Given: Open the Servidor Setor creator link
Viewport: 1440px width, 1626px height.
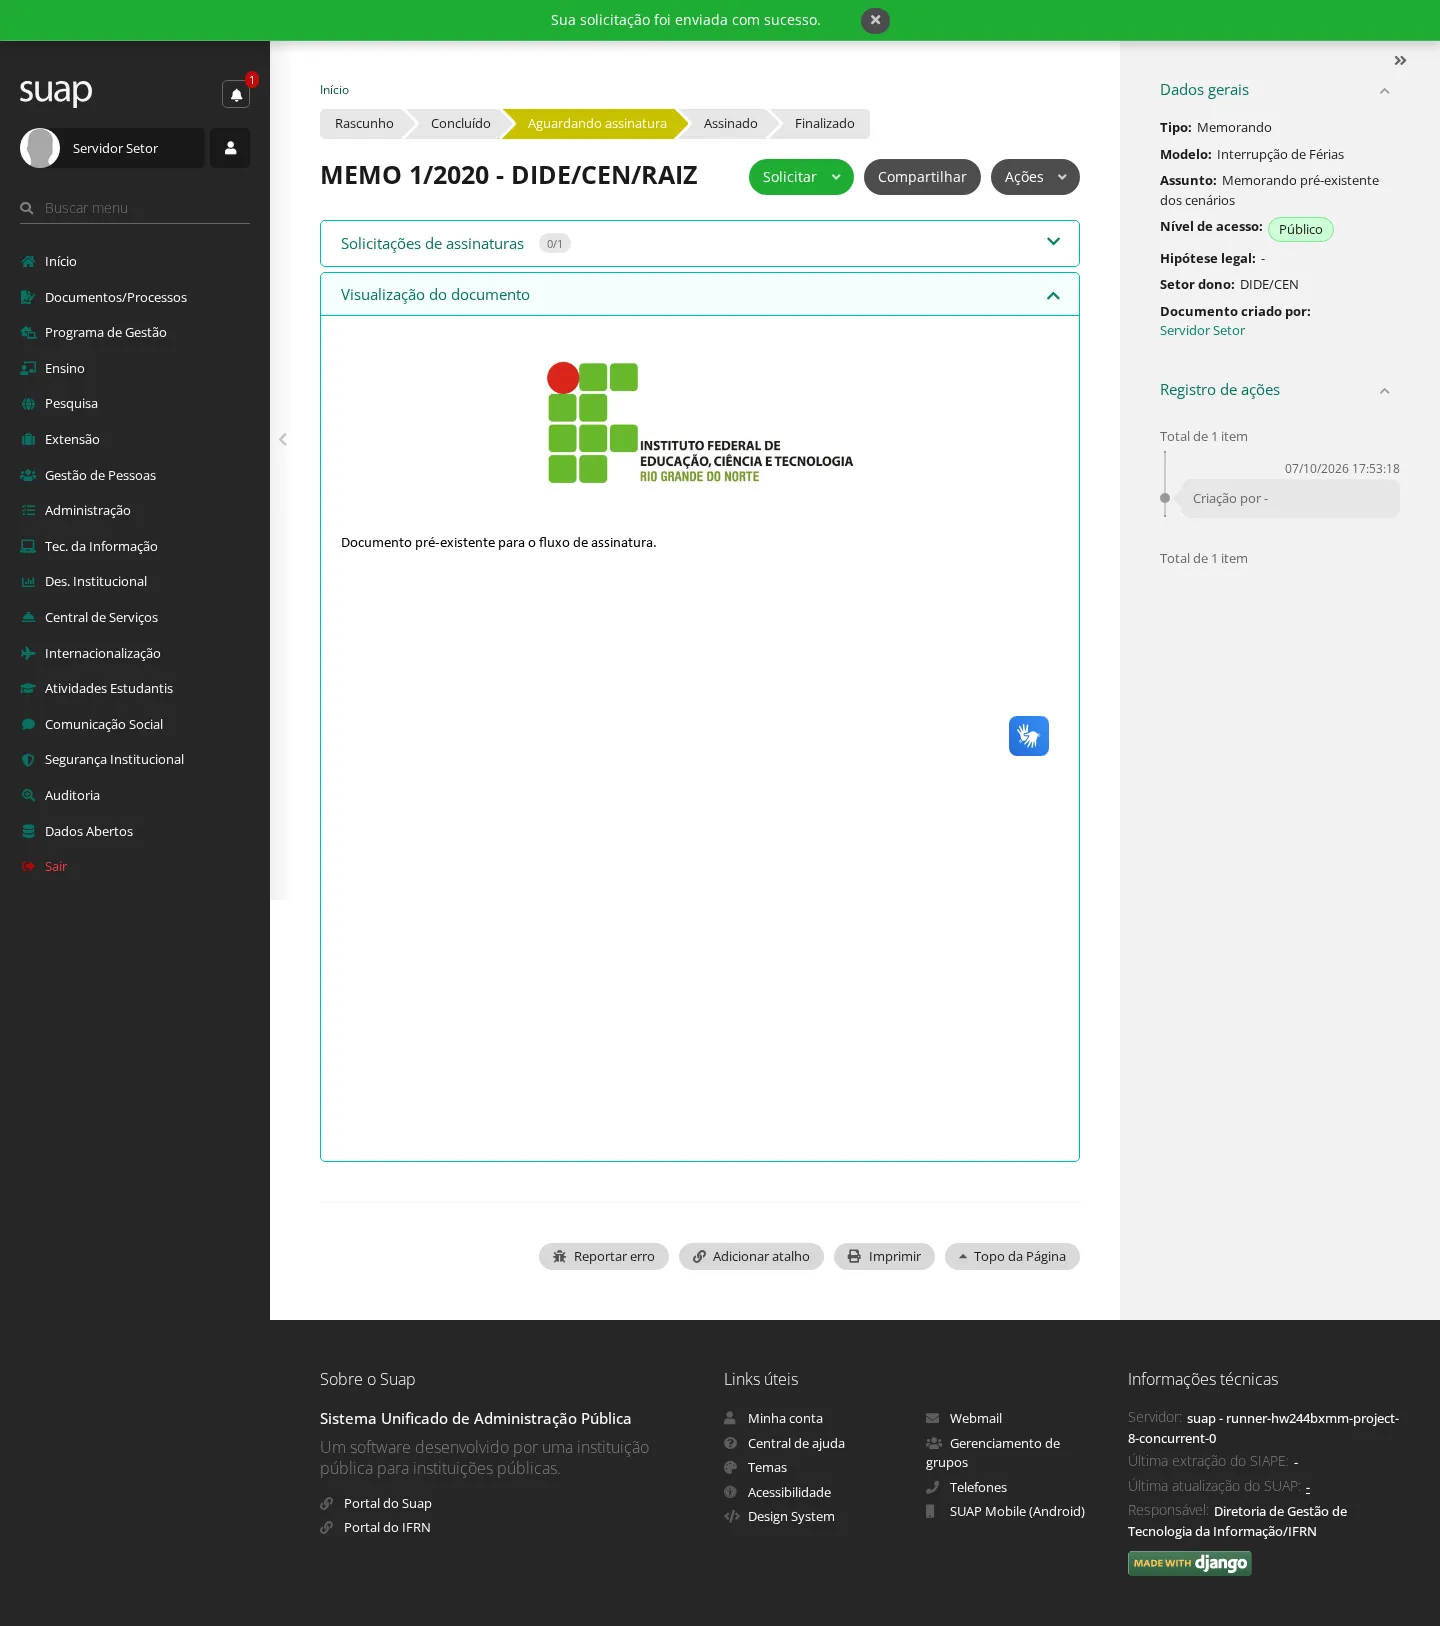Looking at the screenshot, I should [1202, 330].
